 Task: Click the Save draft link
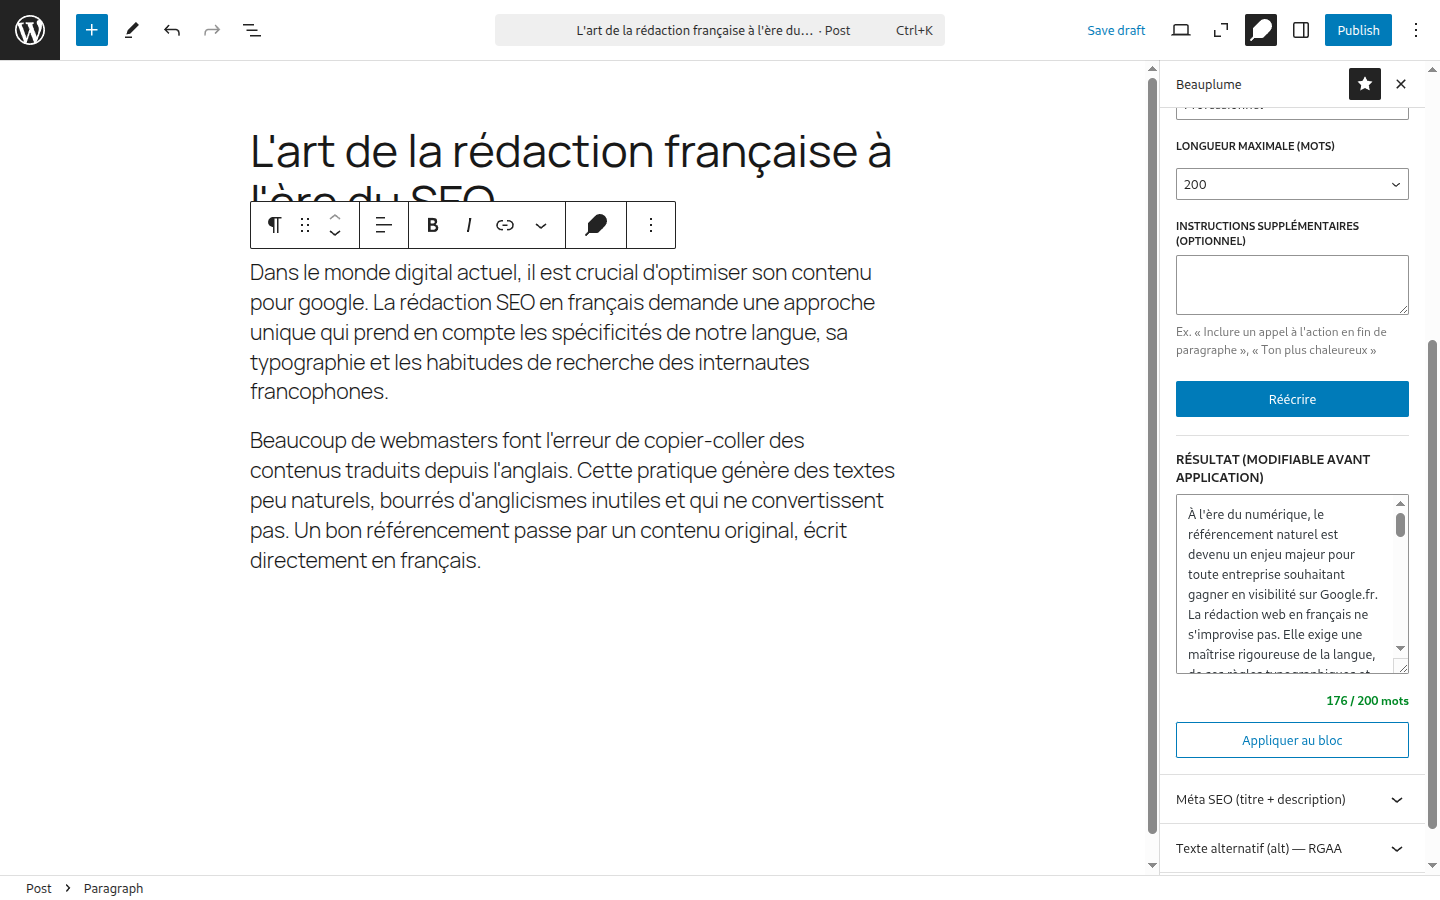point(1116,30)
